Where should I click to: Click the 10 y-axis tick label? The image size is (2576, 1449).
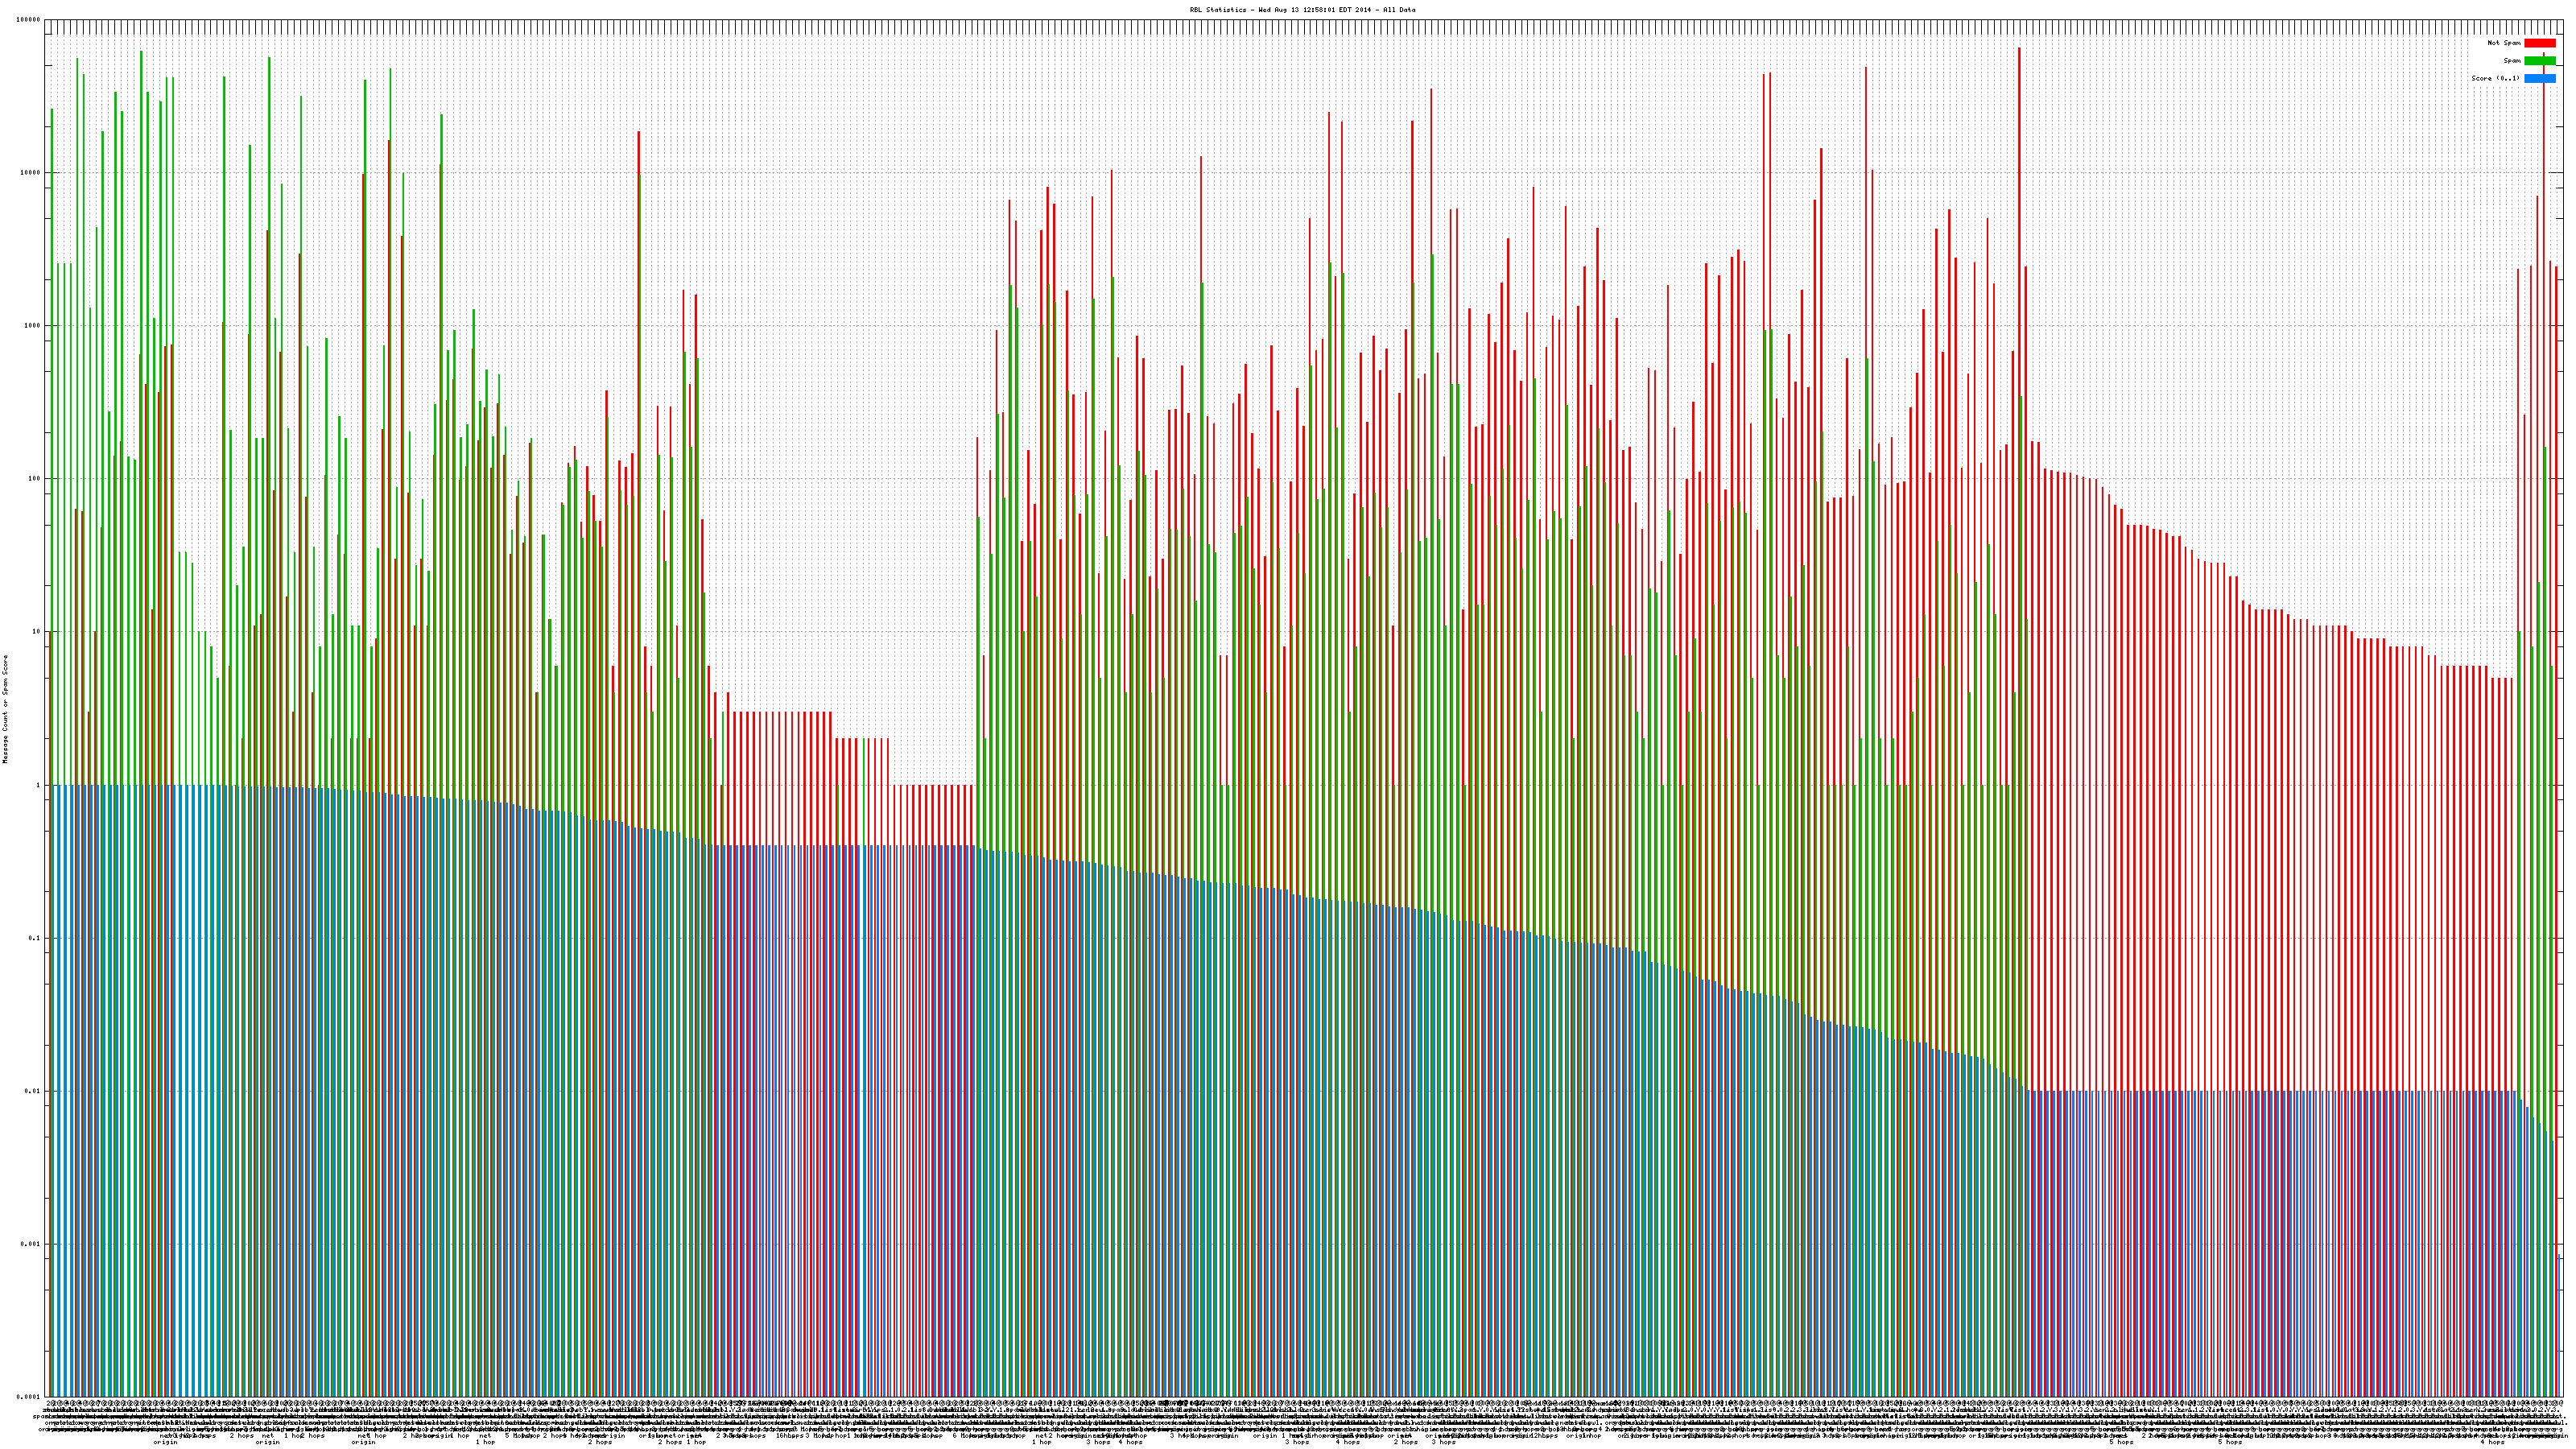coord(36,632)
